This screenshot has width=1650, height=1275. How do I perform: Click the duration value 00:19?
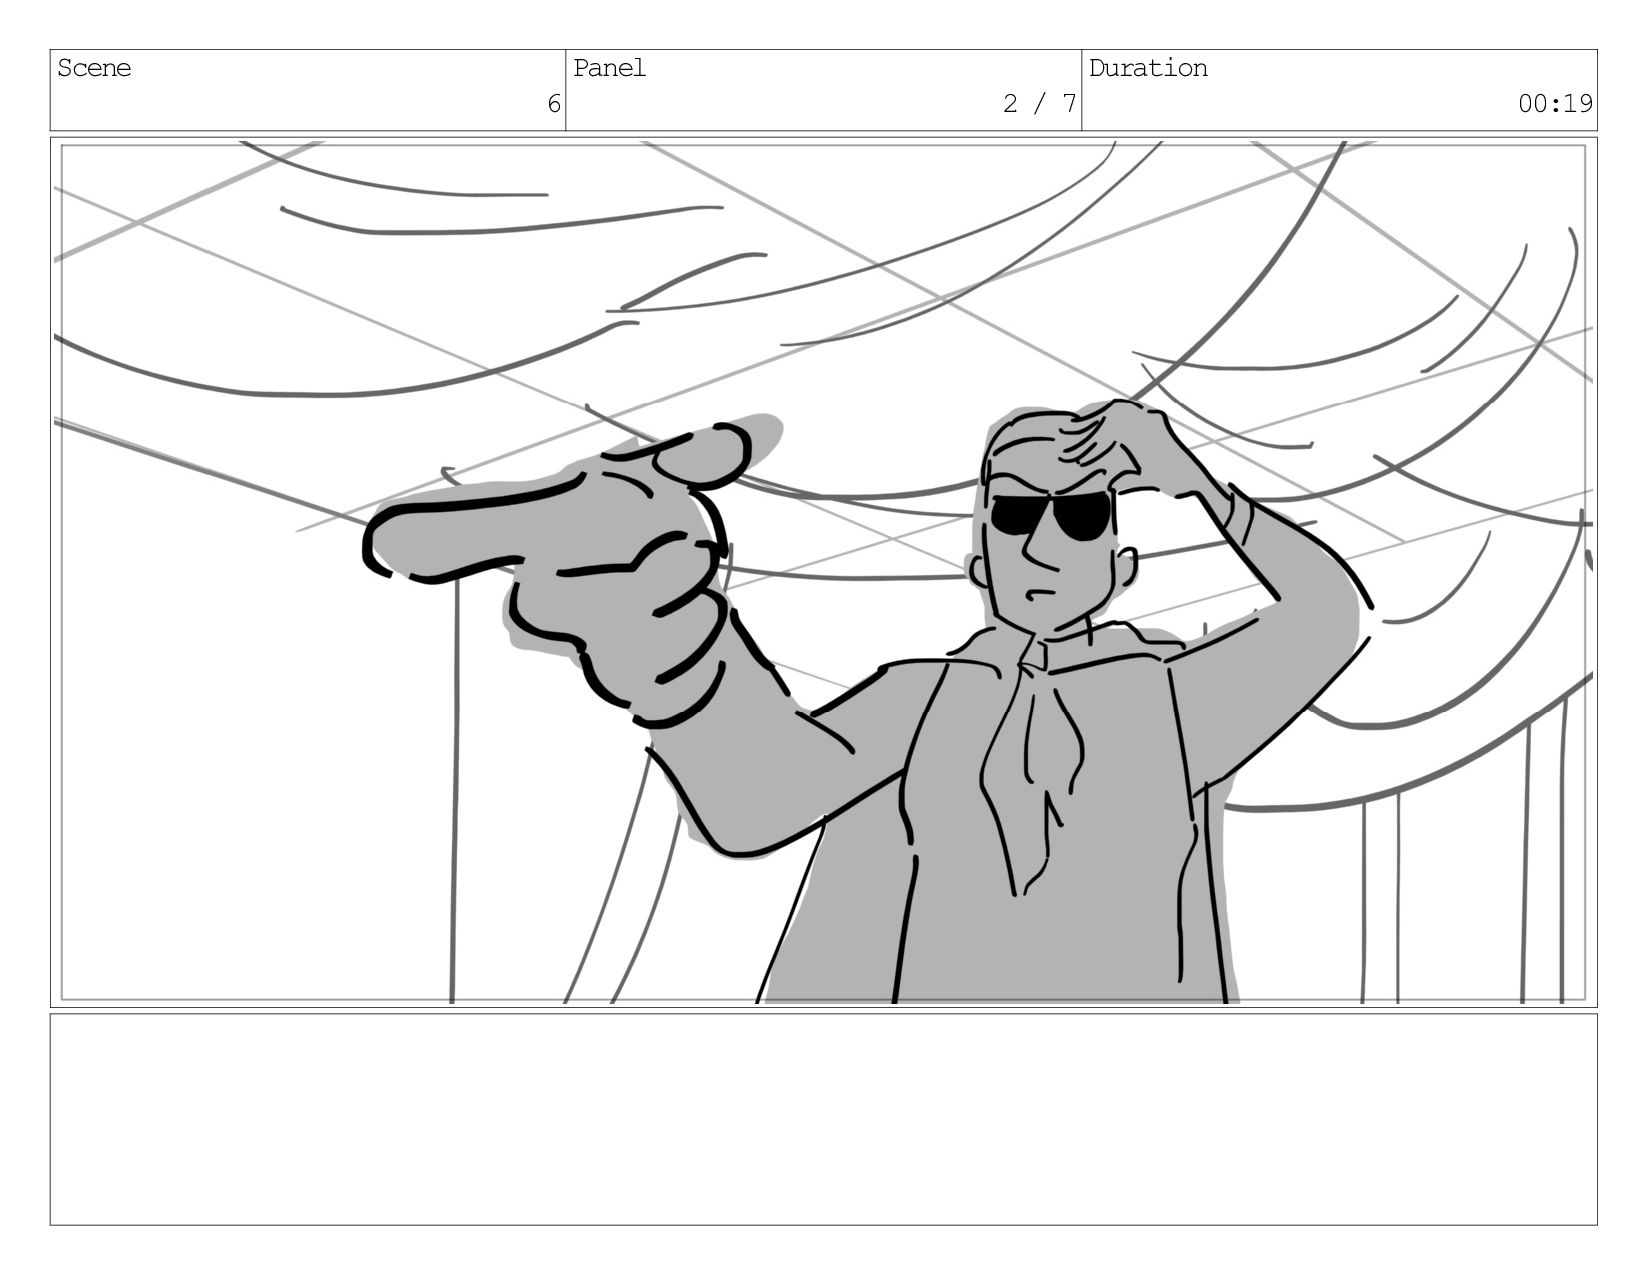(1555, 104)
